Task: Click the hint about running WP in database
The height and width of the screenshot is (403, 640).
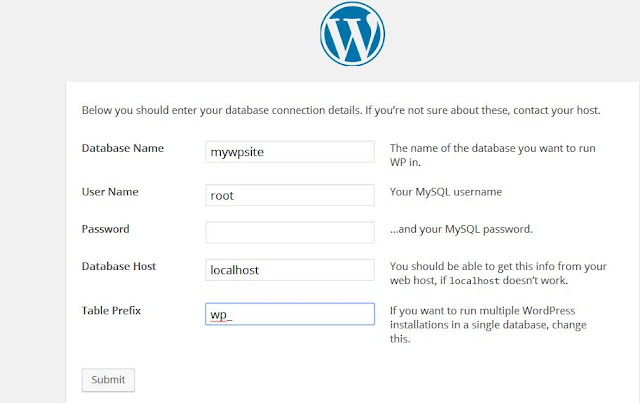Action: click(x=492, y=155)
